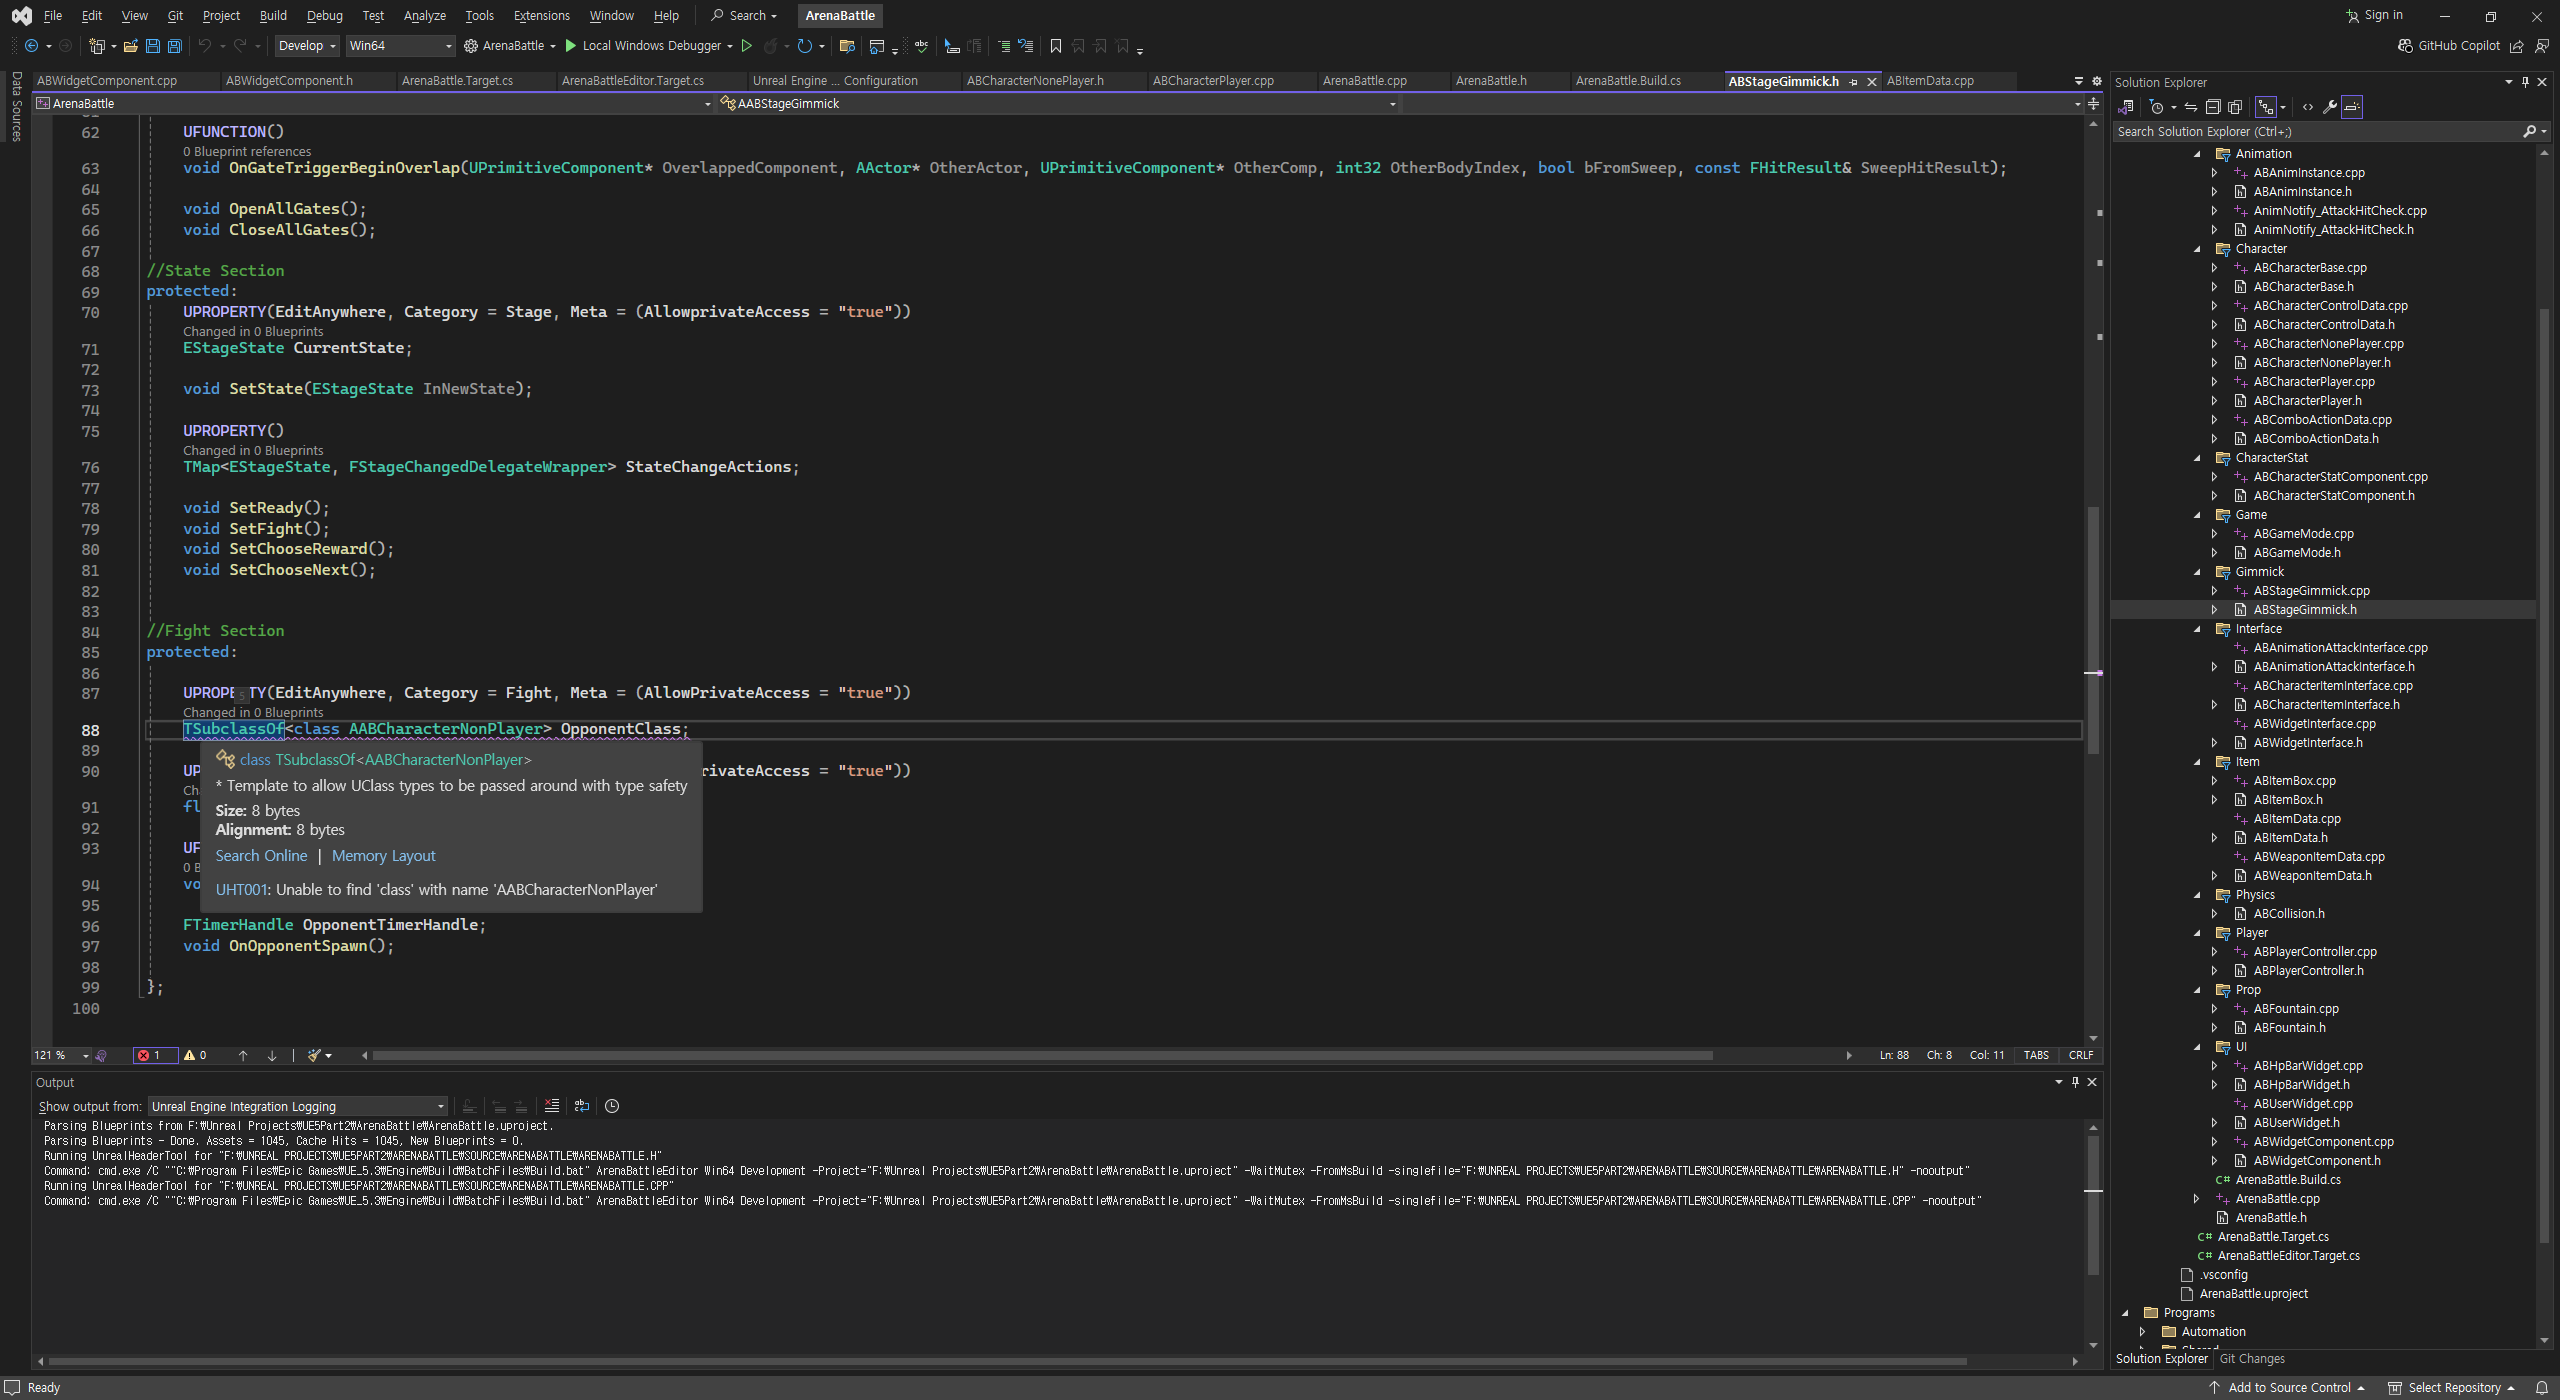Go to previous issue up arrow
Screen dimensions: 2560x1400
(243, 1056)
